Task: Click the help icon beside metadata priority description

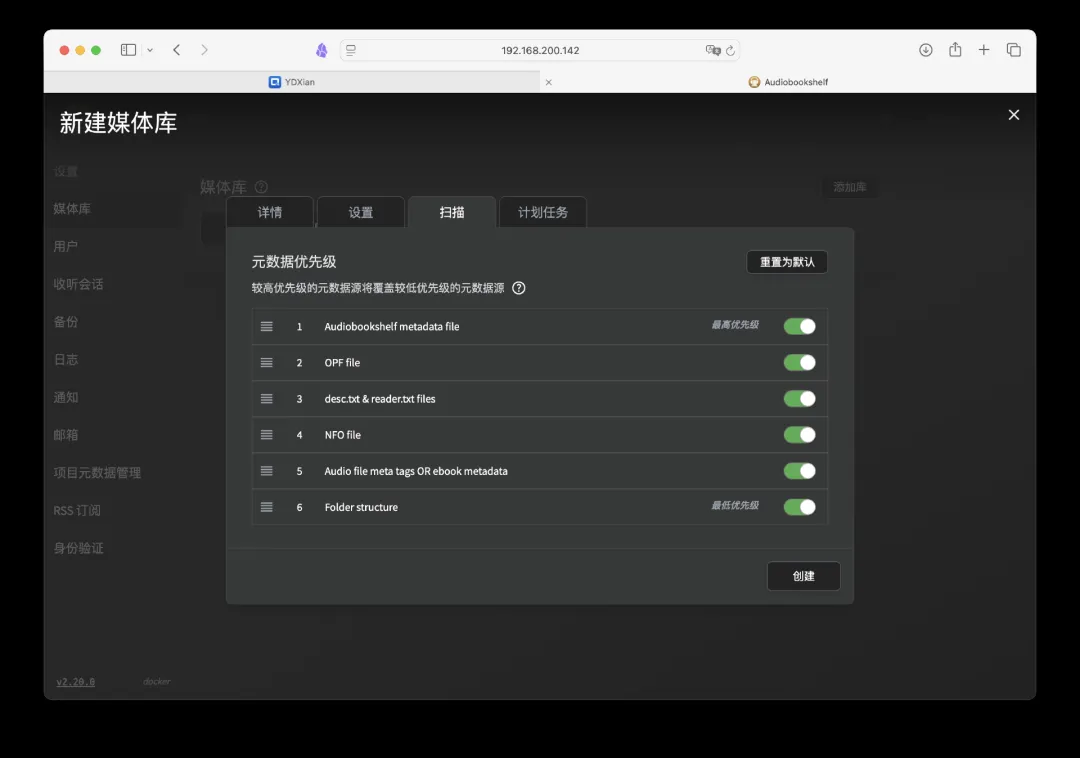Action: click(x=519, y=288)
